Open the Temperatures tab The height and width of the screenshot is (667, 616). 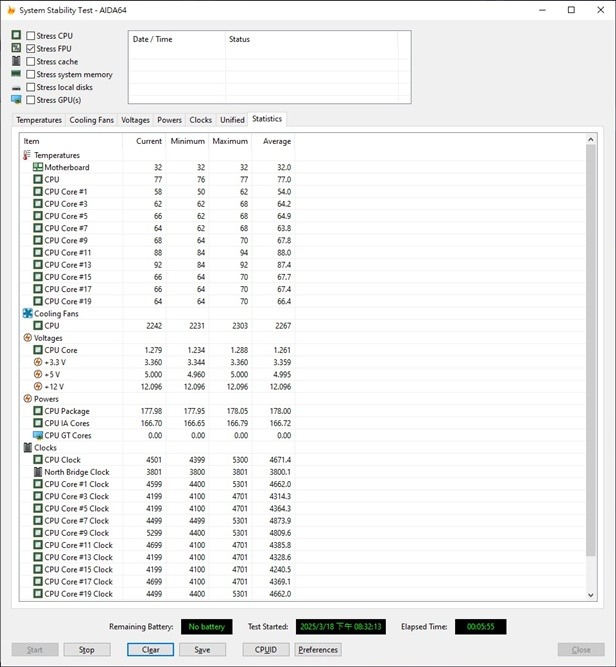tap(39, 120)
